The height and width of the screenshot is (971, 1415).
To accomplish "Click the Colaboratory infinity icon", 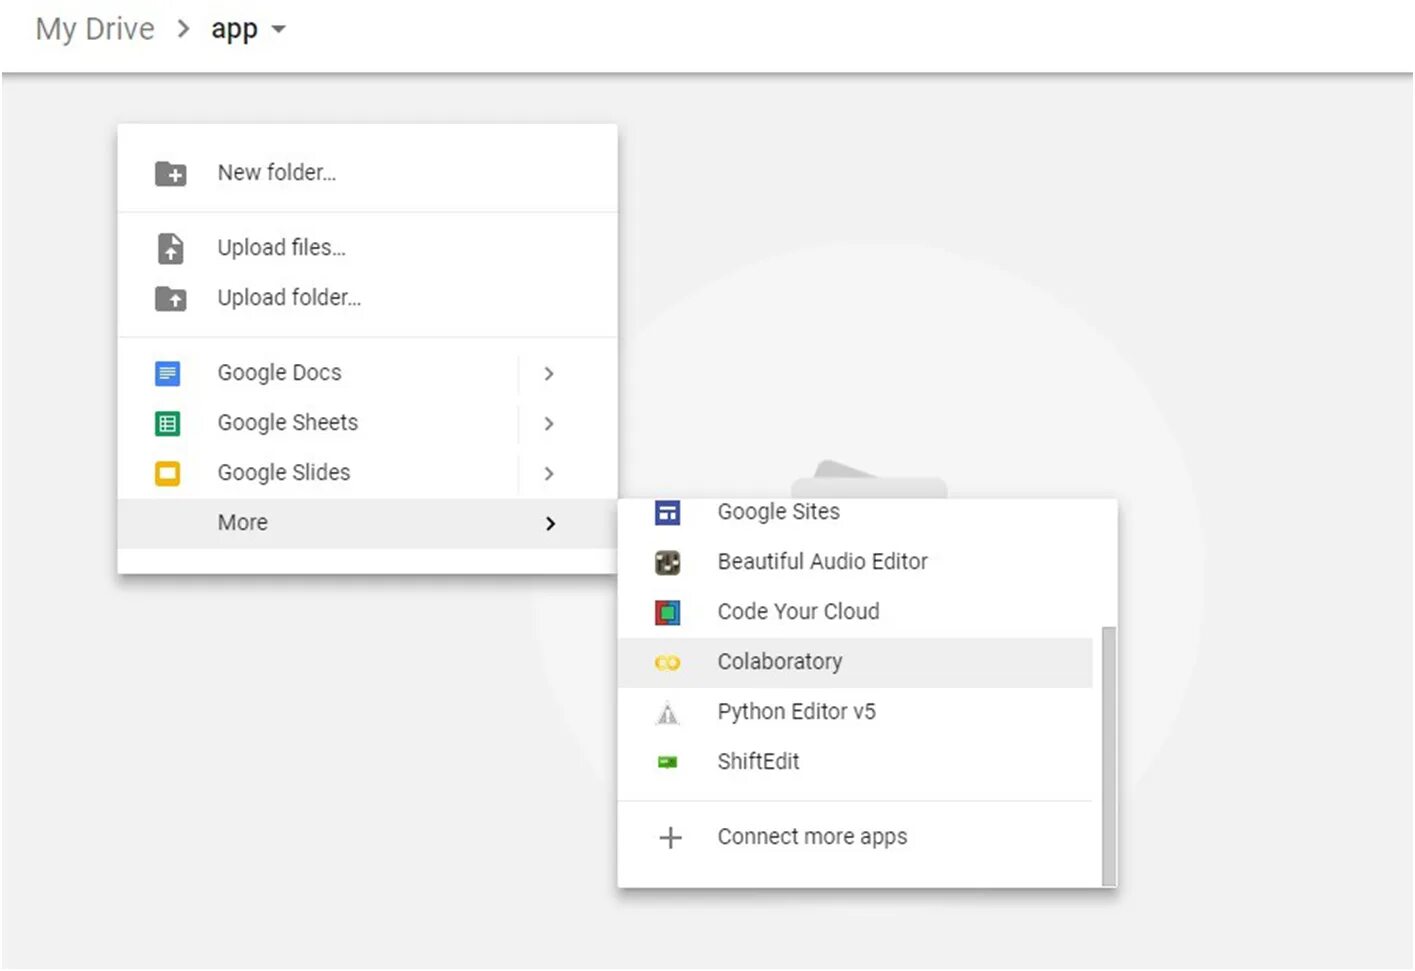I will coord(667,662).
